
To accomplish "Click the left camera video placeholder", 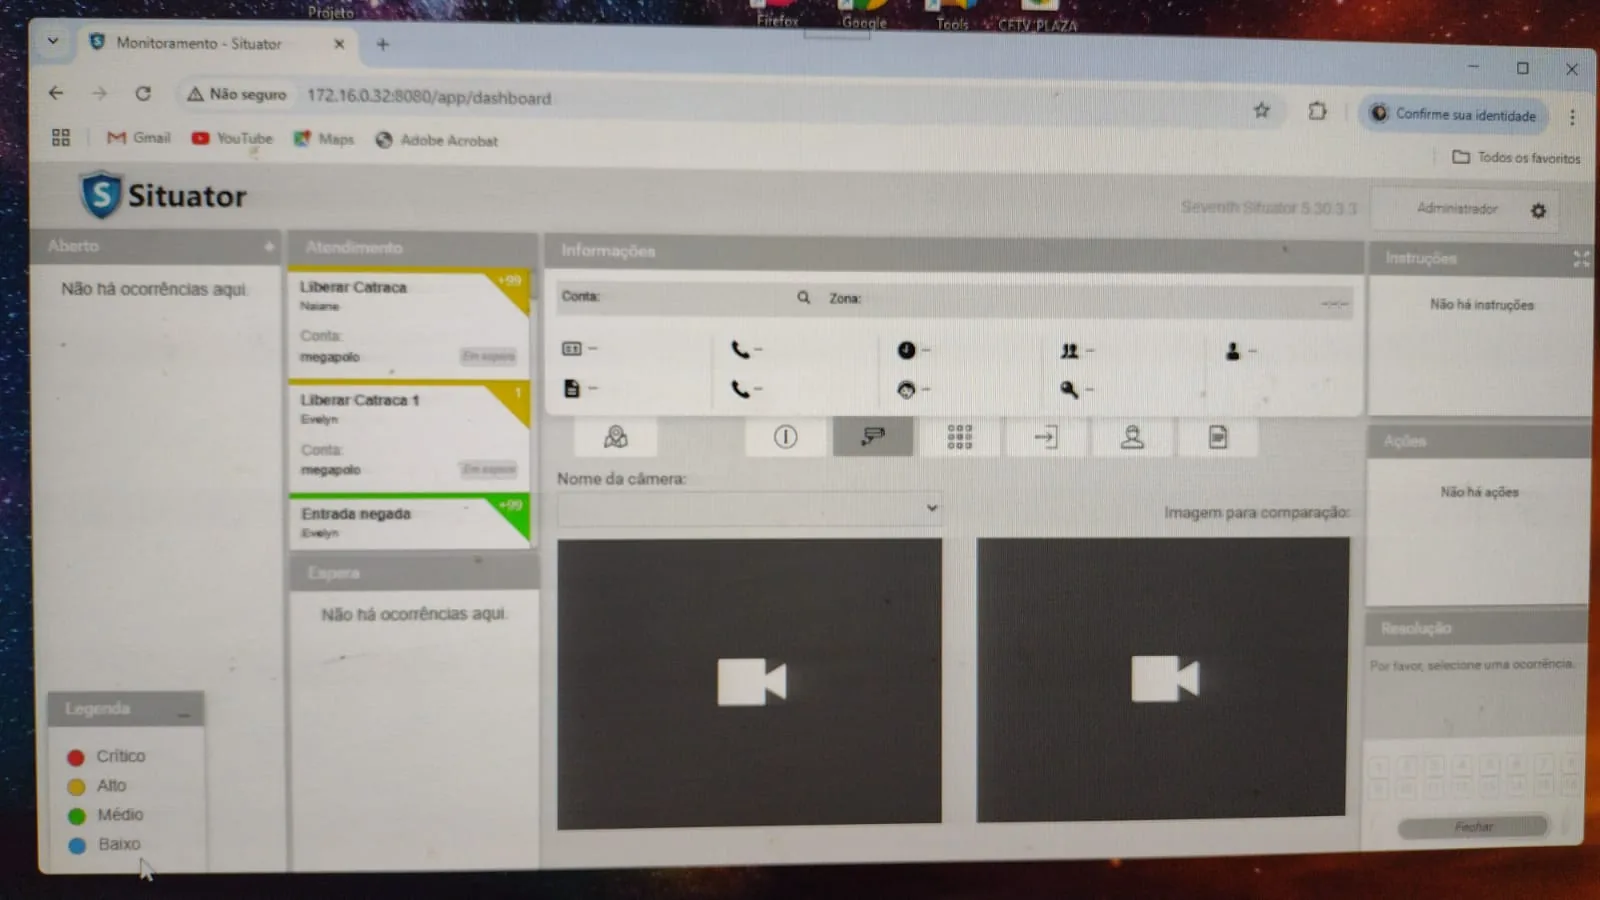I will point(749,683).
